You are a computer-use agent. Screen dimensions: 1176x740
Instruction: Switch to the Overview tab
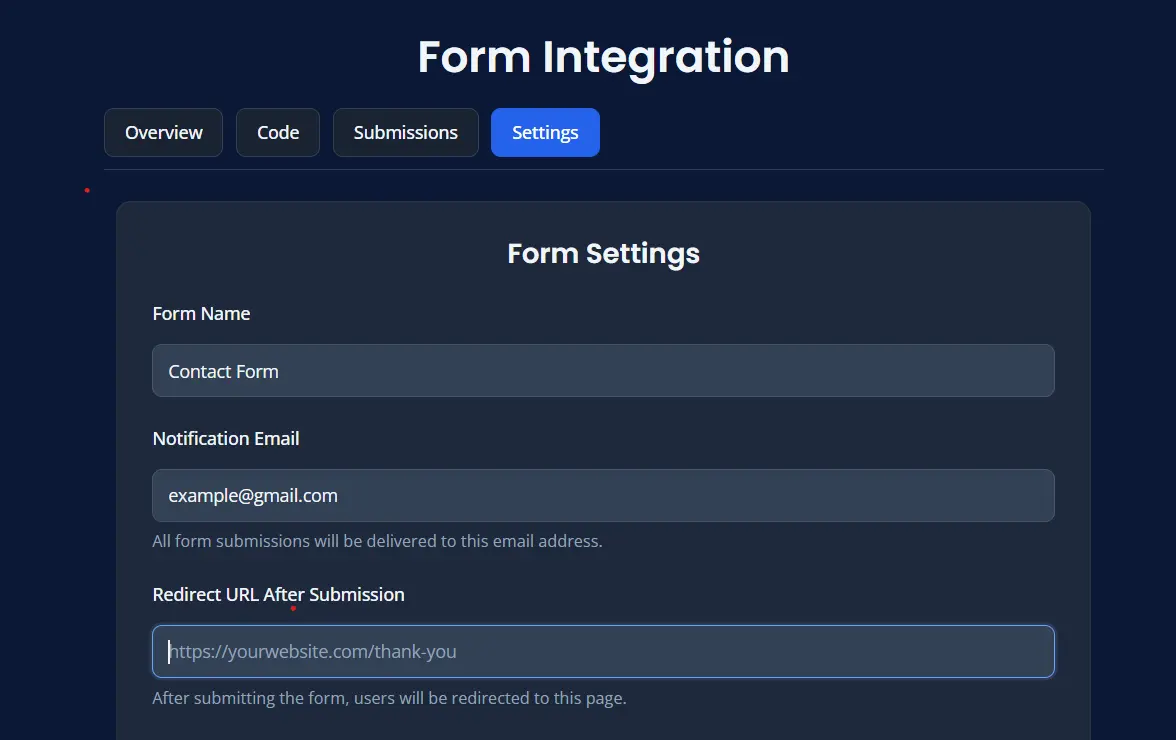[x=163, y=133]
